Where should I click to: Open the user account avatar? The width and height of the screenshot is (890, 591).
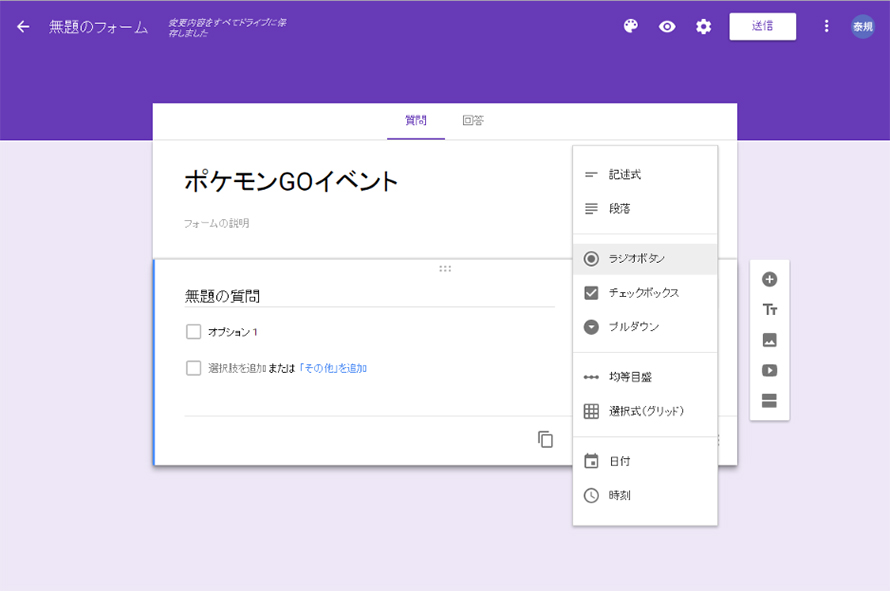[x=862, y=27]
